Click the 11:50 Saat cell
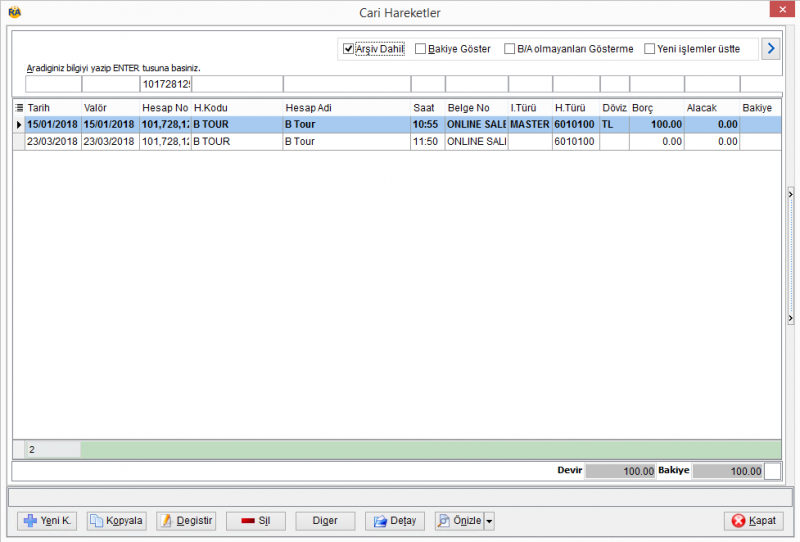Viewport: 800px width, 542px height. pyautogui.click(x=428, y=142)
